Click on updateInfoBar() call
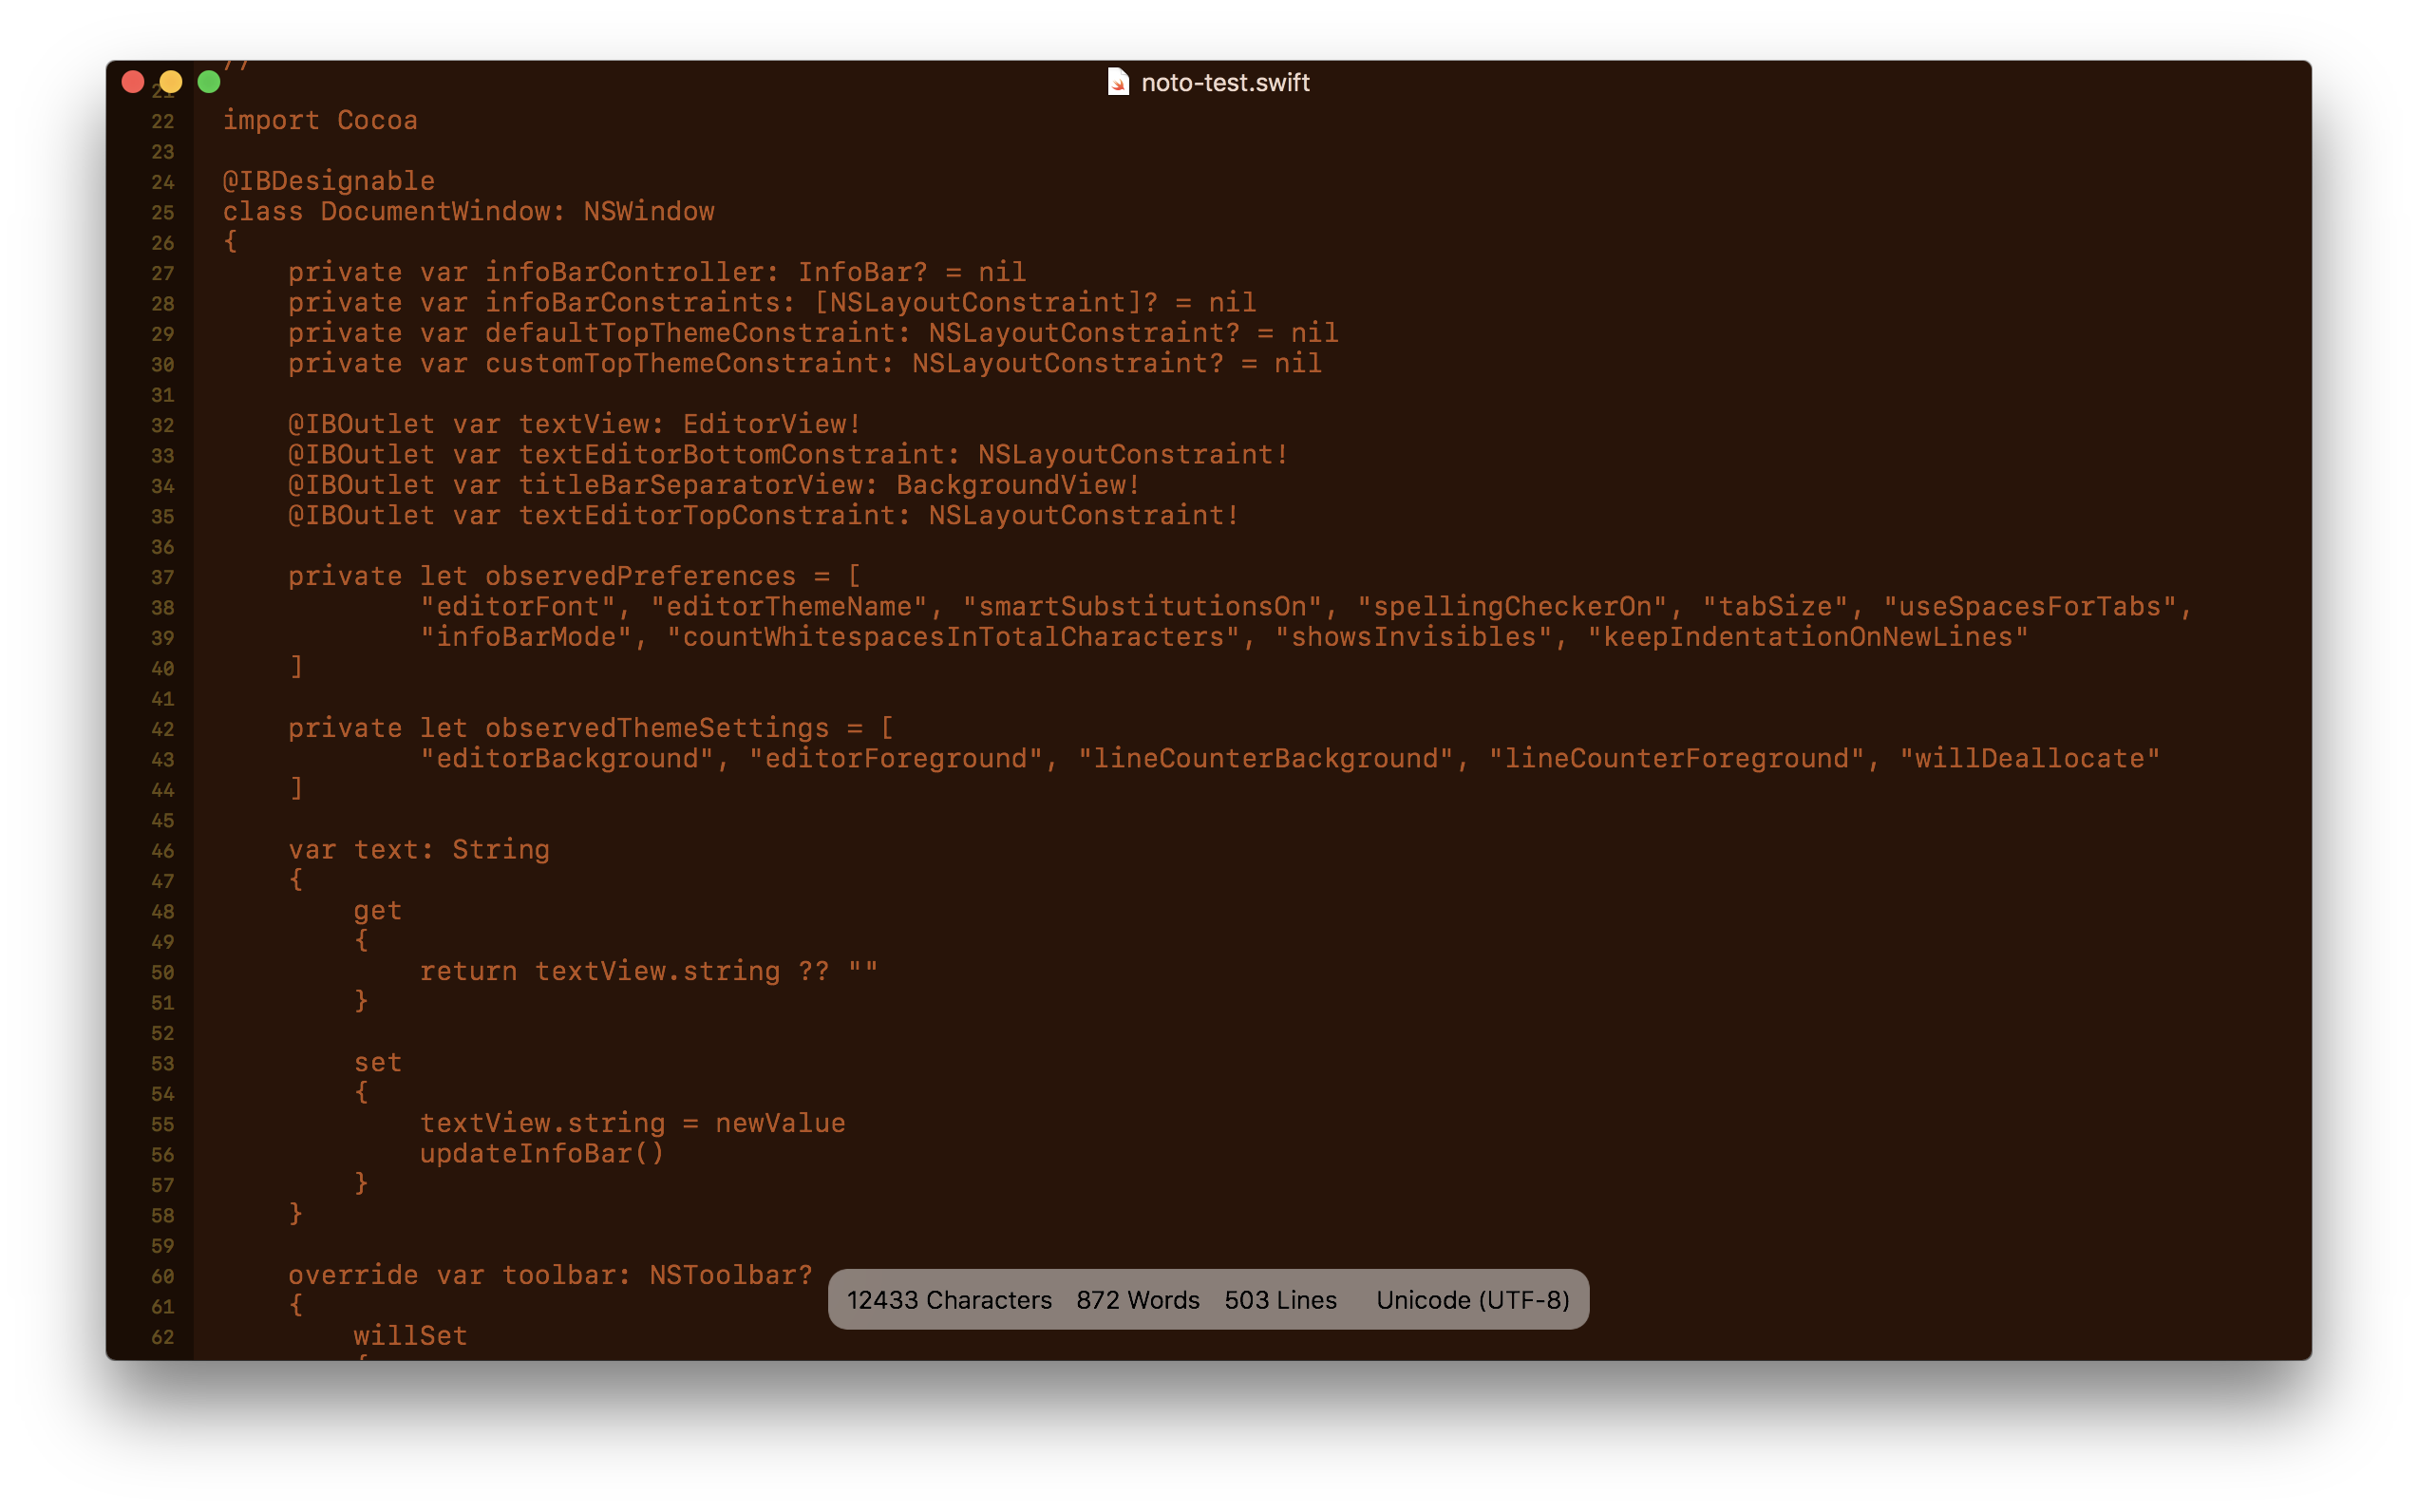This screenshot has width=2418, height=1512. click(x=541, y=1154)
